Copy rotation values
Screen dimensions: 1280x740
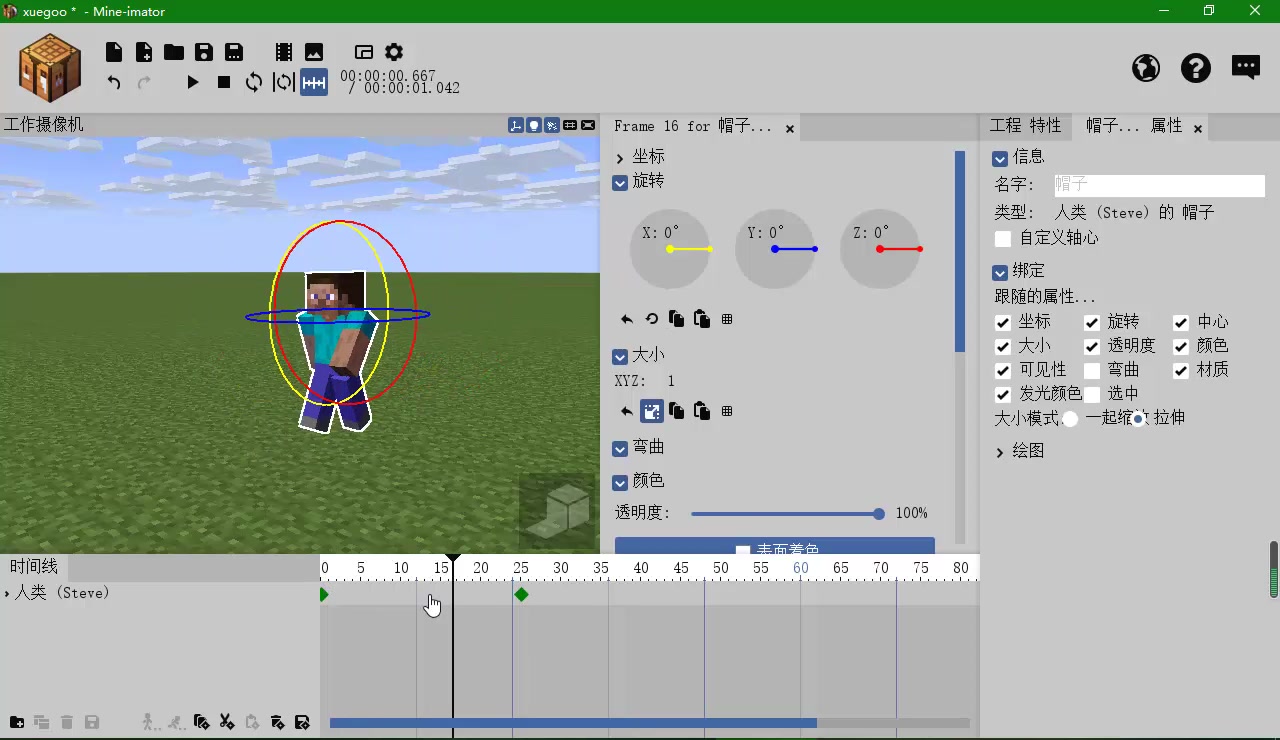[x=677, y=319]
